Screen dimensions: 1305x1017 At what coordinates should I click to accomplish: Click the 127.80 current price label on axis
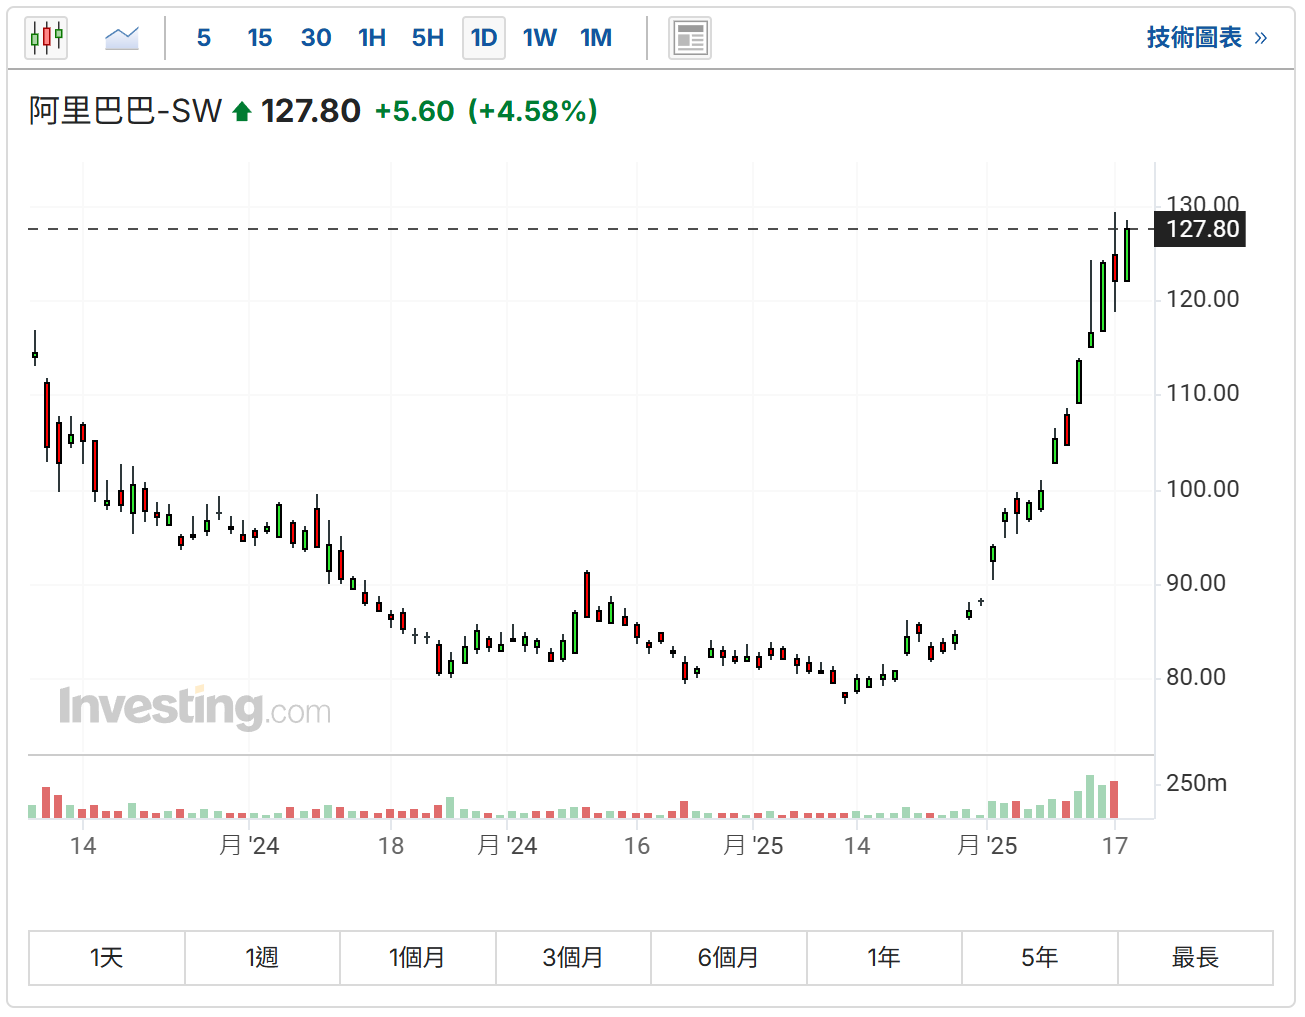[1200, 229]
